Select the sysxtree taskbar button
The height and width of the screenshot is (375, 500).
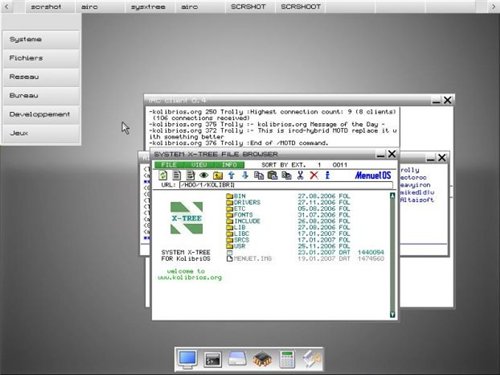point(148,7)
